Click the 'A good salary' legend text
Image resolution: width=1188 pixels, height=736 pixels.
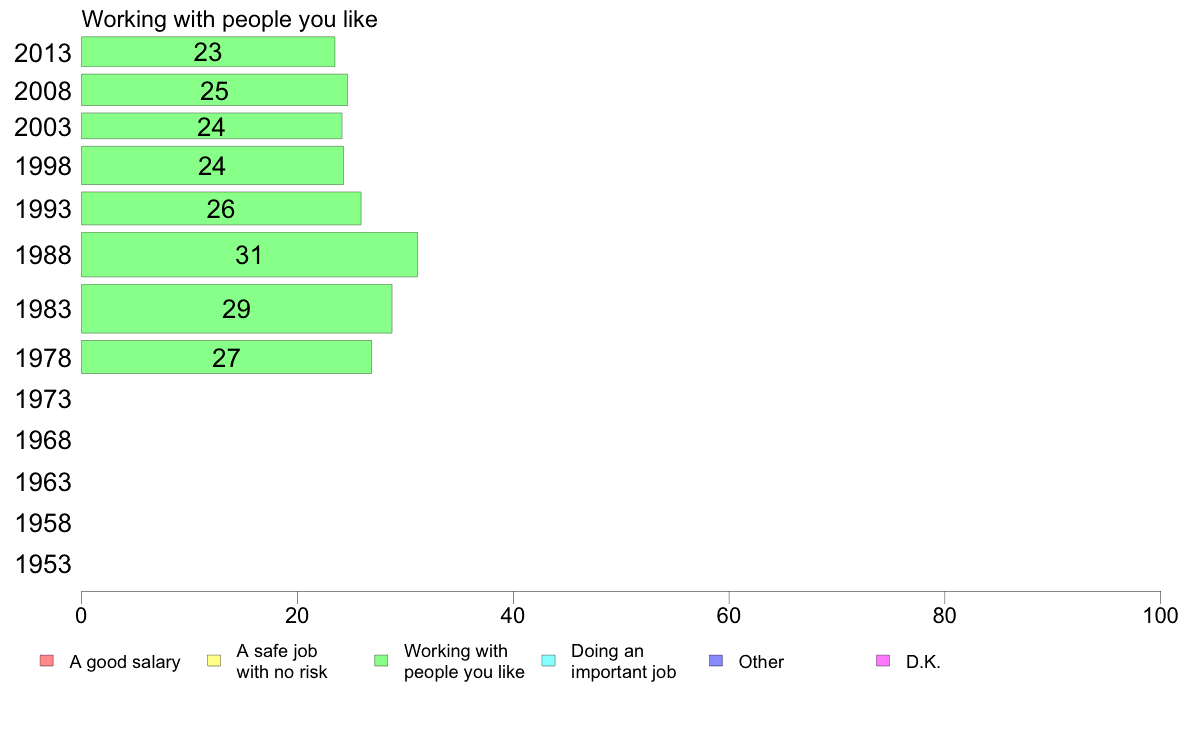(125, 662)
